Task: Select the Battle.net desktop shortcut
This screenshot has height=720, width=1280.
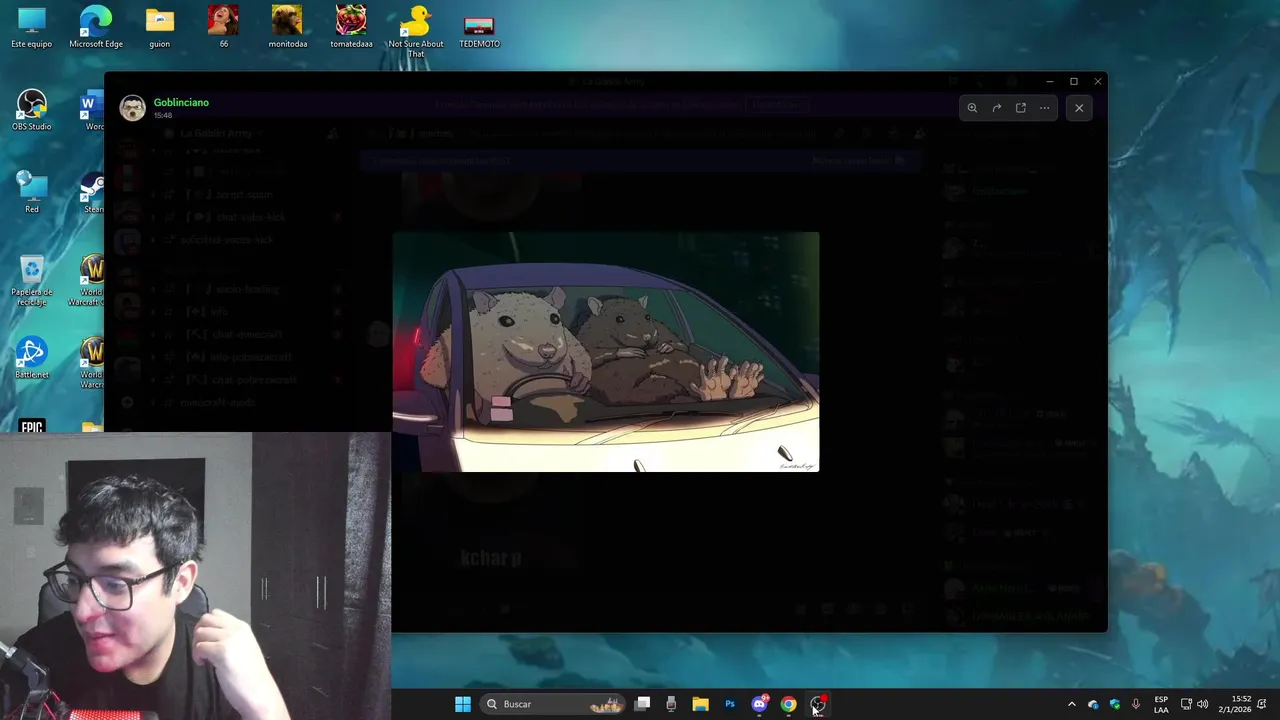Action: [32, 358]
